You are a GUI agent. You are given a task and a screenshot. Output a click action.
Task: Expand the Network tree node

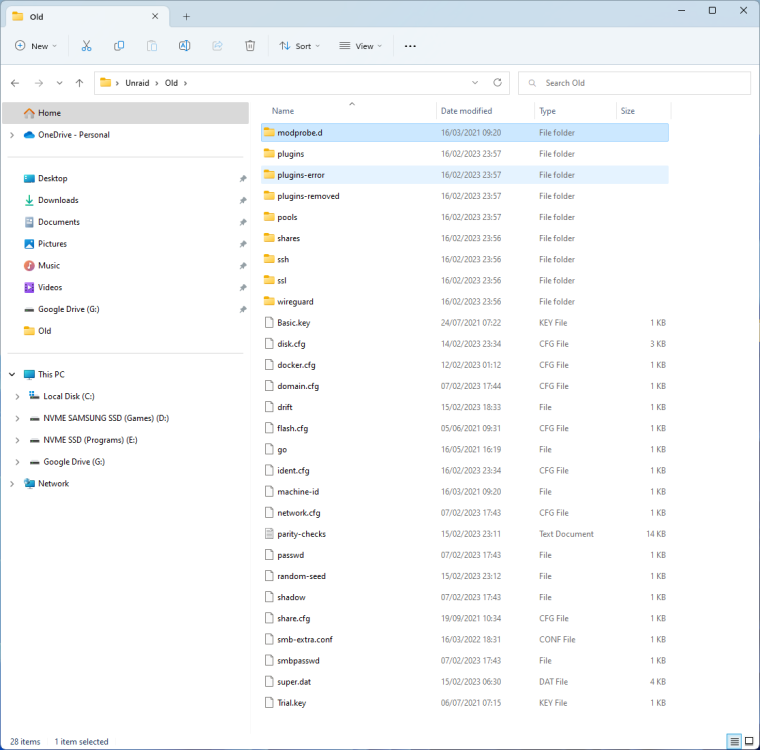[12, 484]
